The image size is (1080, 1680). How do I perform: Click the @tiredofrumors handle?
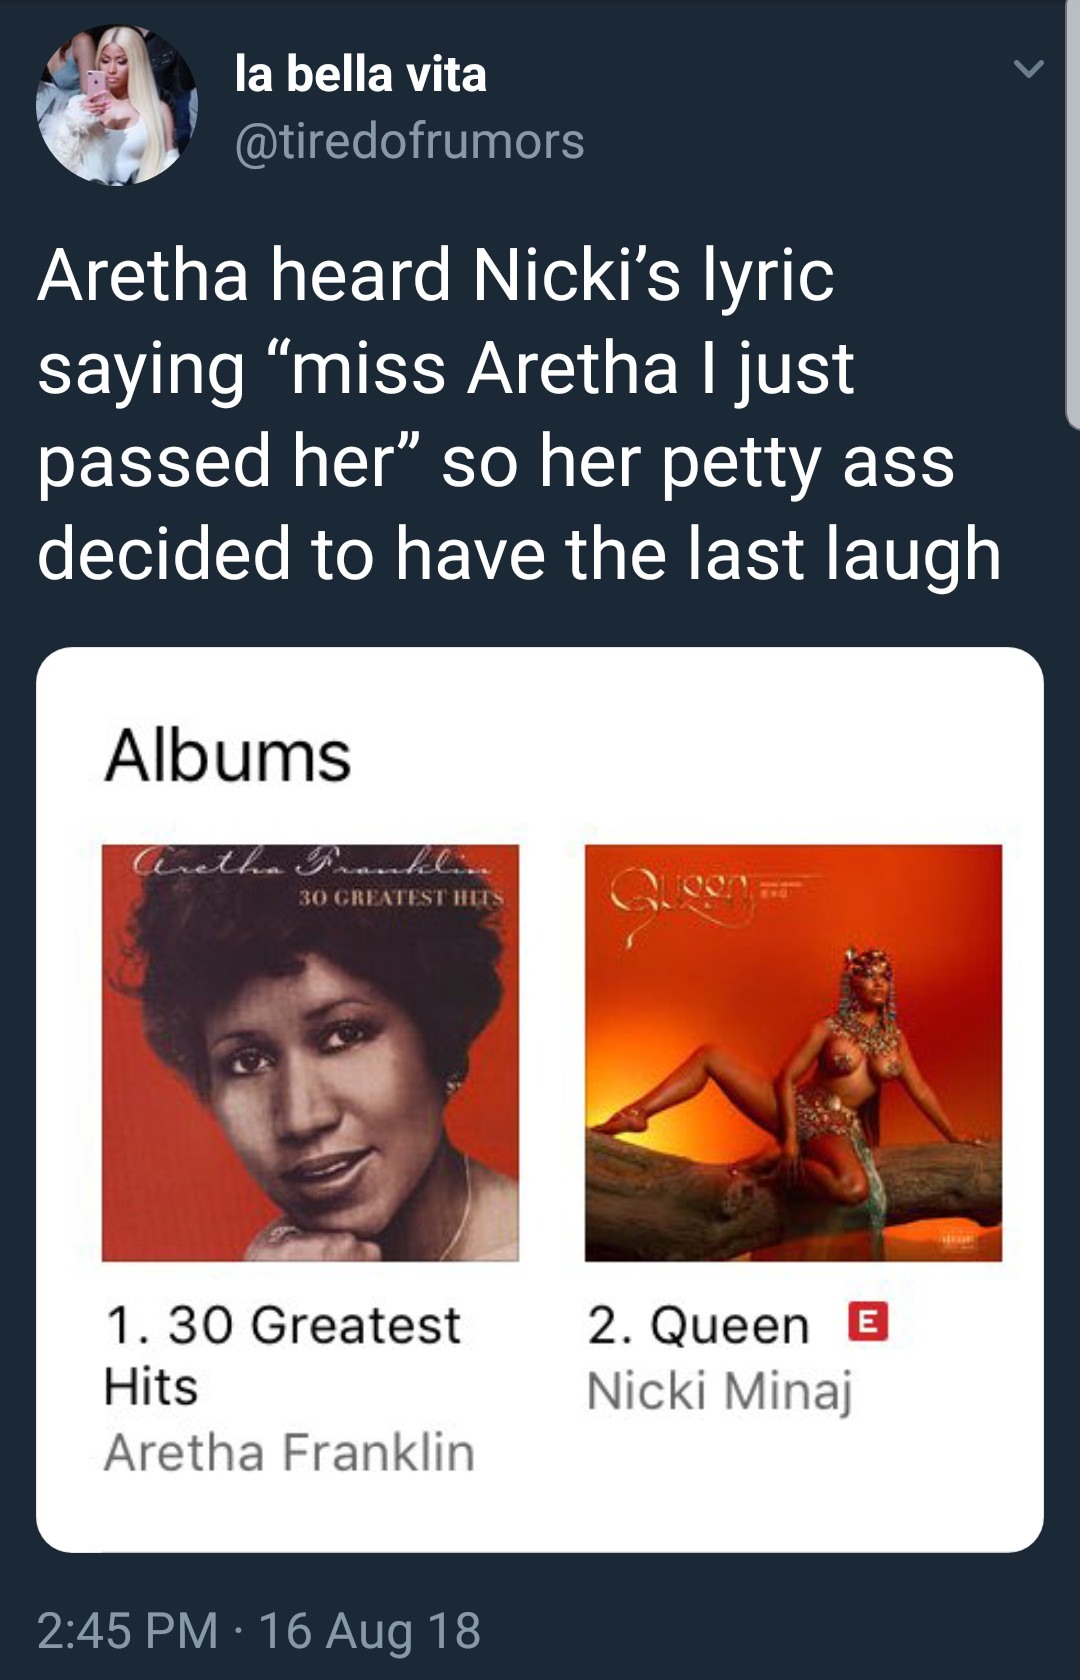409,141
